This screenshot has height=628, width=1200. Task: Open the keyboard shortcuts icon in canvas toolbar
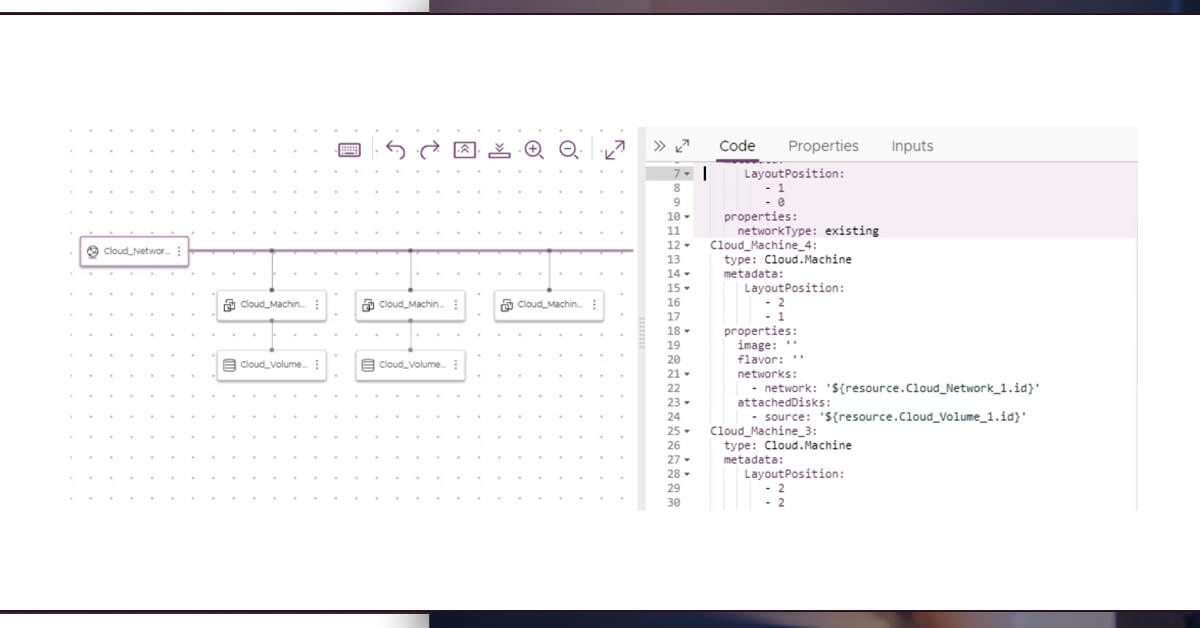349,150
